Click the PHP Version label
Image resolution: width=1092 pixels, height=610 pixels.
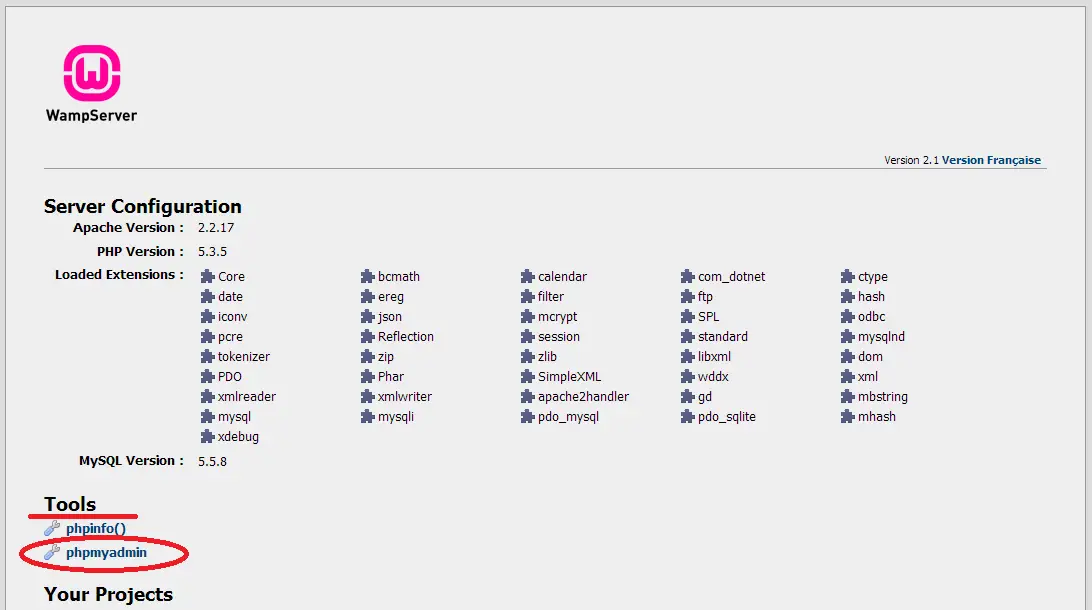coord(140,251)
